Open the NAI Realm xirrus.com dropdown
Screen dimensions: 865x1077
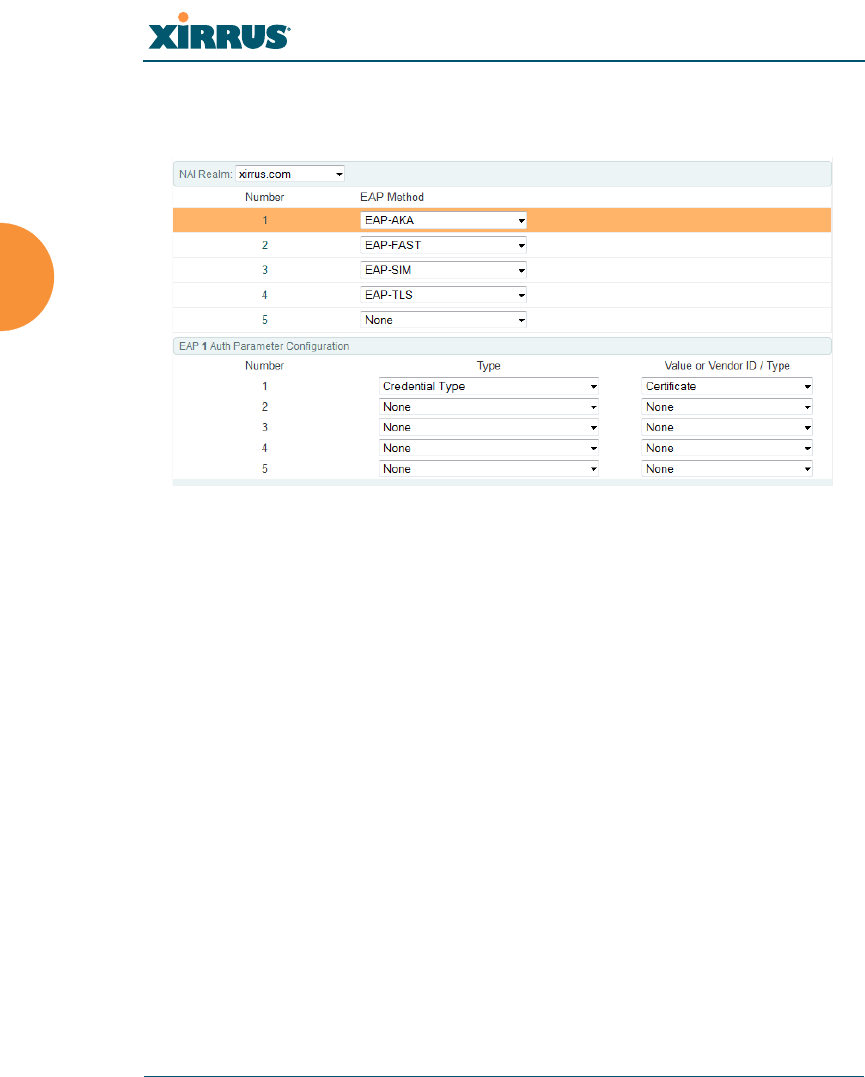click(290, 174)
